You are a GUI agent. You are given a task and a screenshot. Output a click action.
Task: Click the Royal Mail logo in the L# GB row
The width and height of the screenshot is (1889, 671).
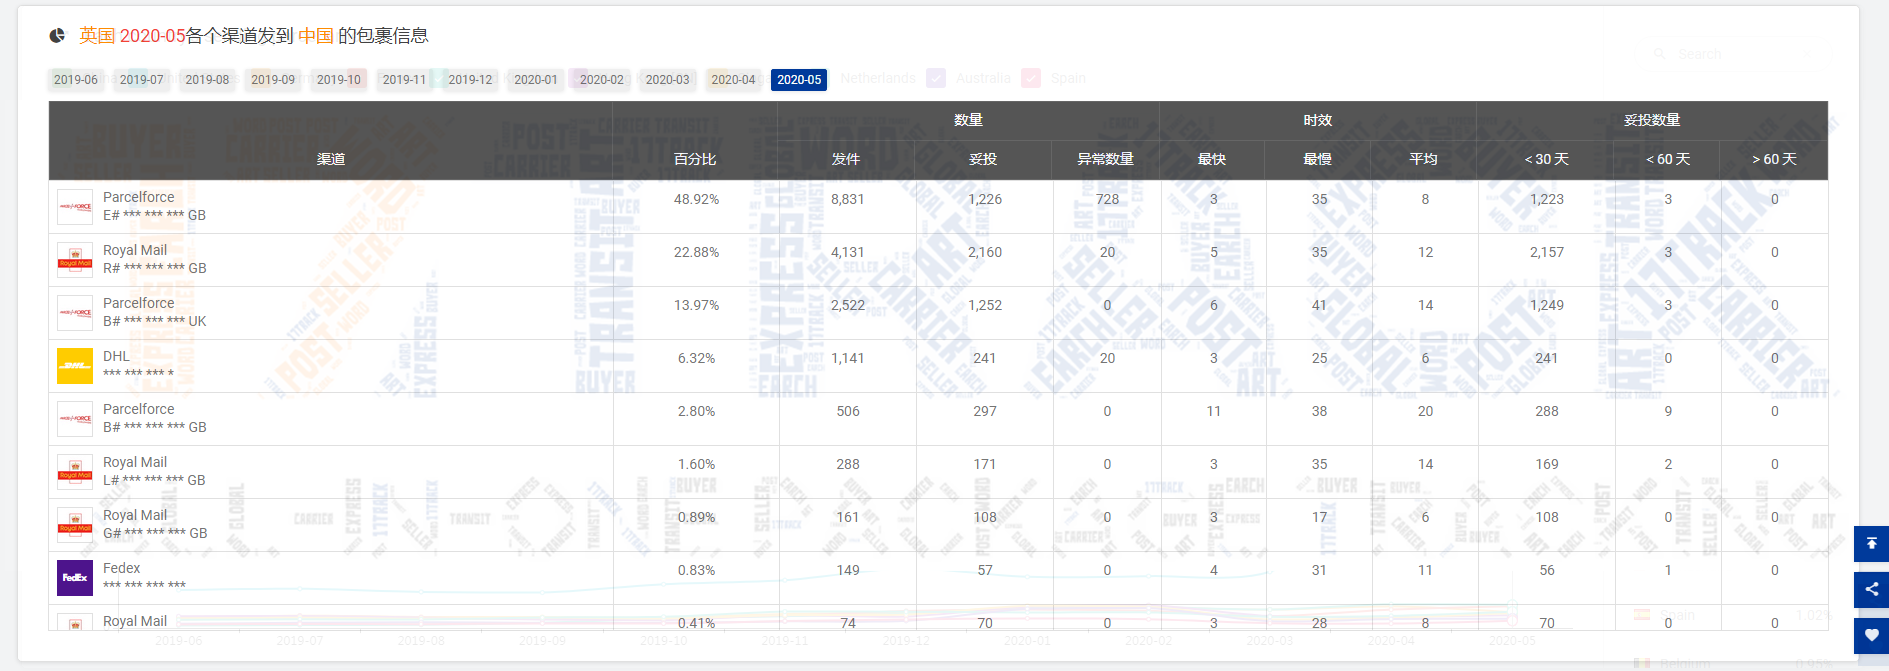[x=75, y=472]
